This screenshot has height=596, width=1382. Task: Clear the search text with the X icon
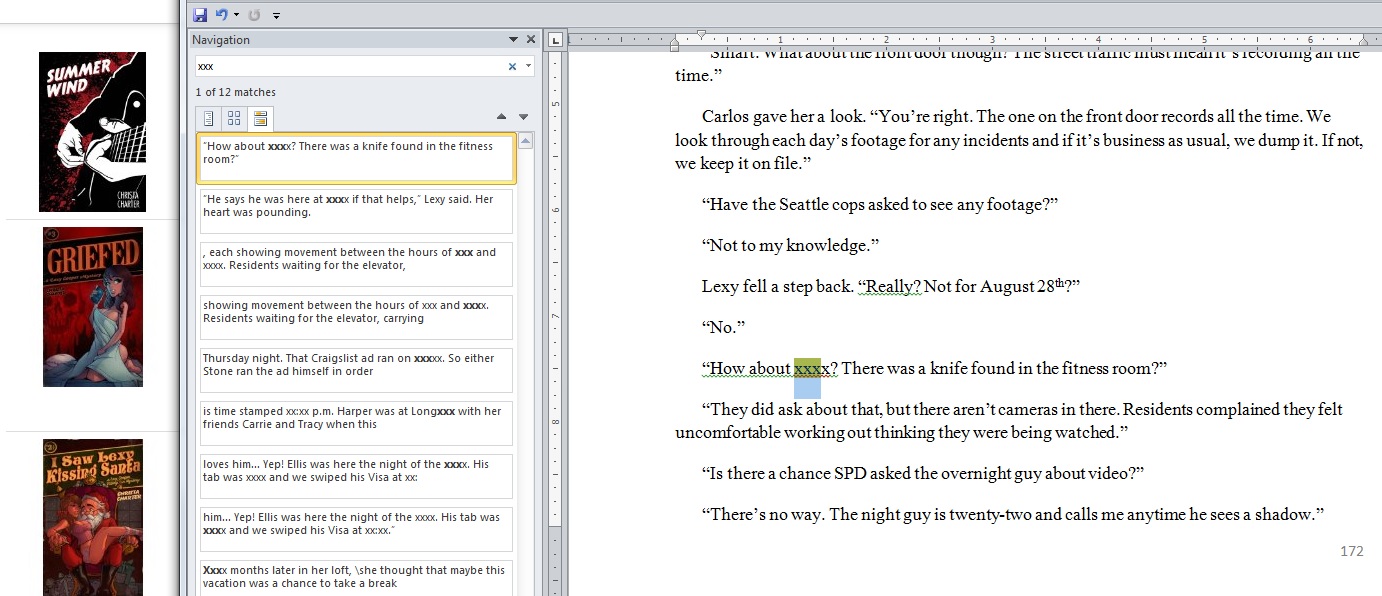512,66
